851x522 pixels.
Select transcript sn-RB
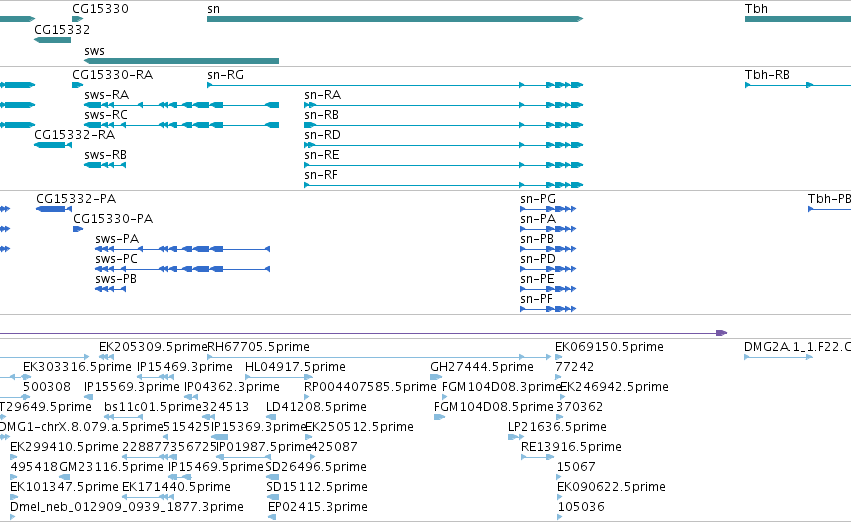coord(443,125)
